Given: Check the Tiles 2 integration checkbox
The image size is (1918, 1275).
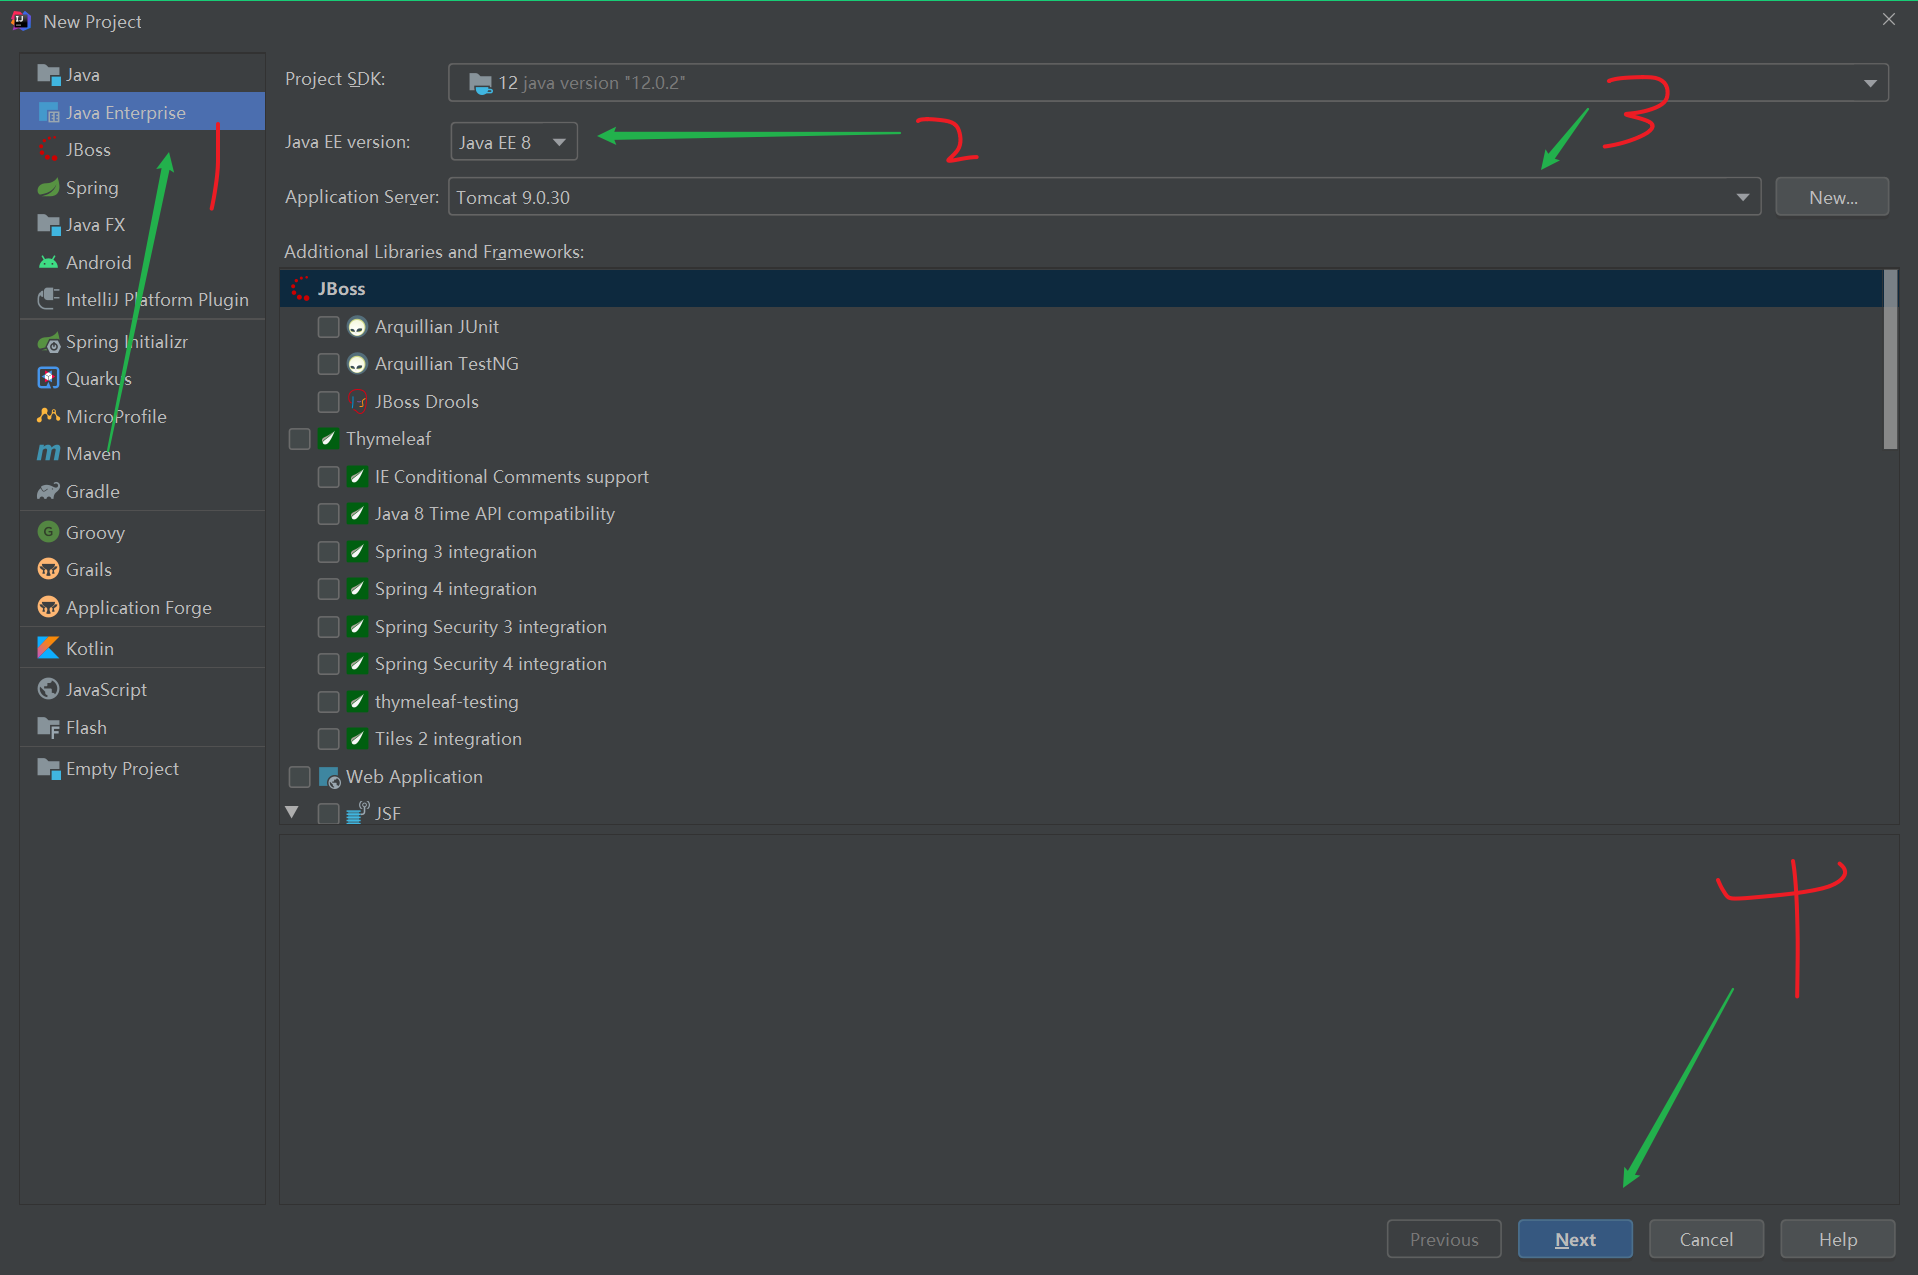Looking at the screenshot, I should [328, 739].
